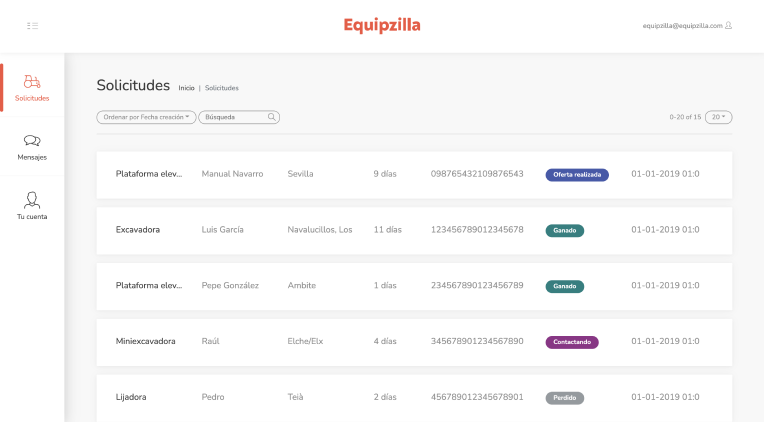Click the sidebar collapse menu icon

[33, 26]
